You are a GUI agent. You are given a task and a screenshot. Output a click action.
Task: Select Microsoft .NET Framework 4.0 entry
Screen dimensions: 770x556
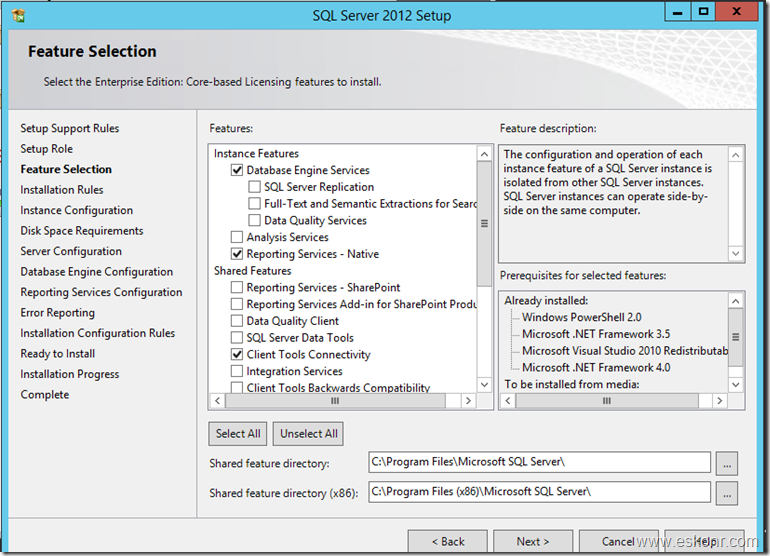596,367
